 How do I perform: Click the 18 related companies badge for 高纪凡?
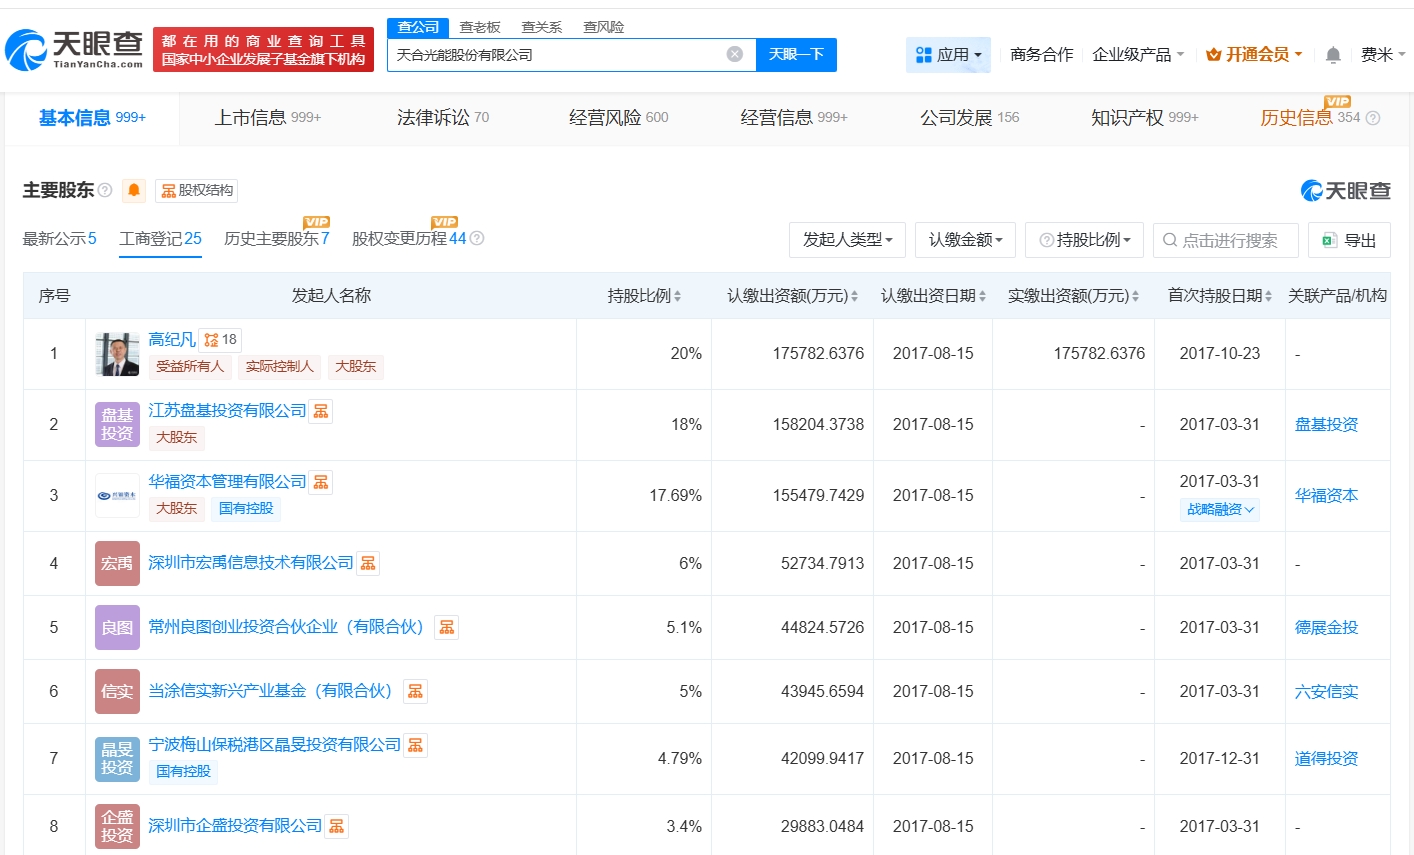220,340
